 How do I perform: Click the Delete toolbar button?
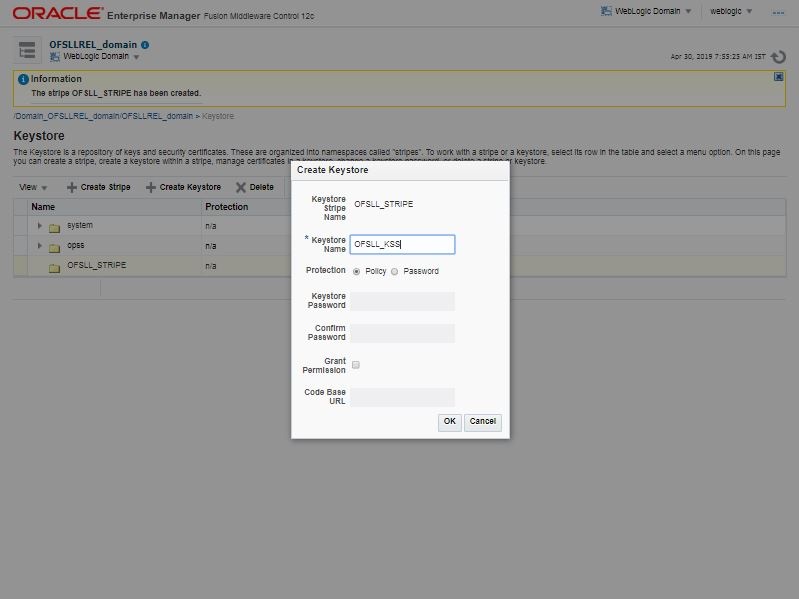pos(255,187)
